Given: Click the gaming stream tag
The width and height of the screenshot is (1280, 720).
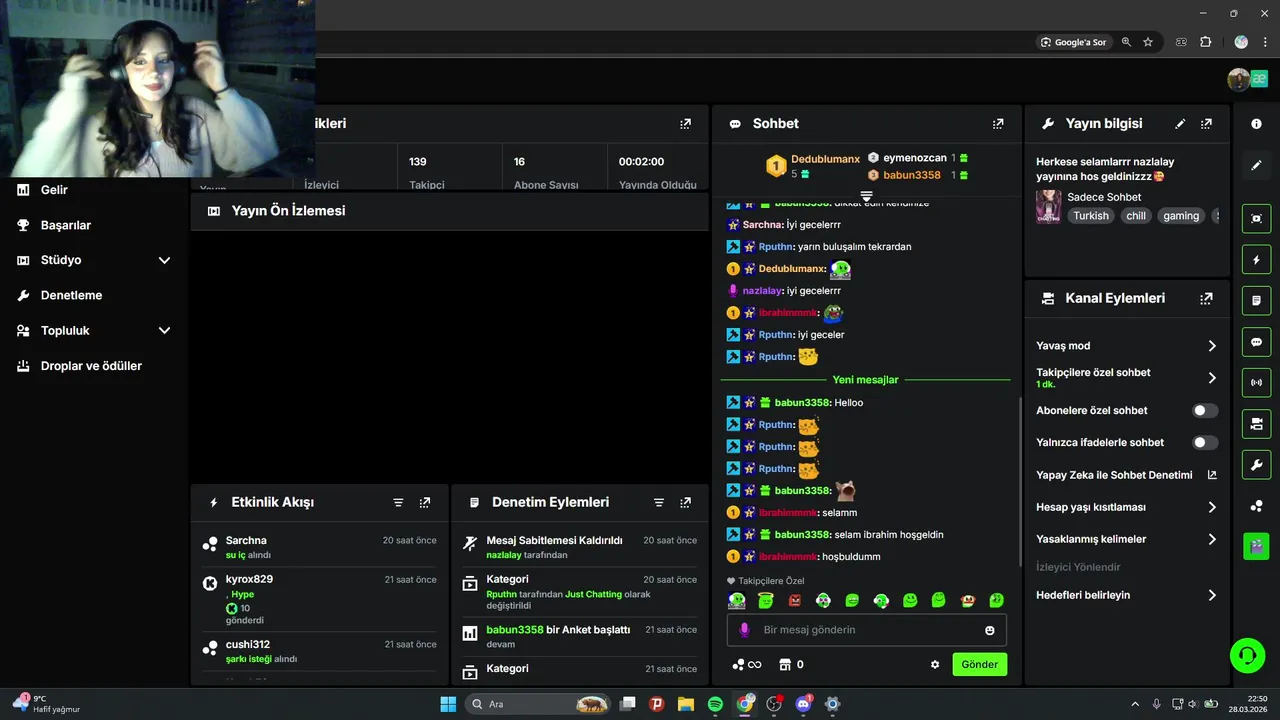Looking at the screenshot, I should 1181,216.
